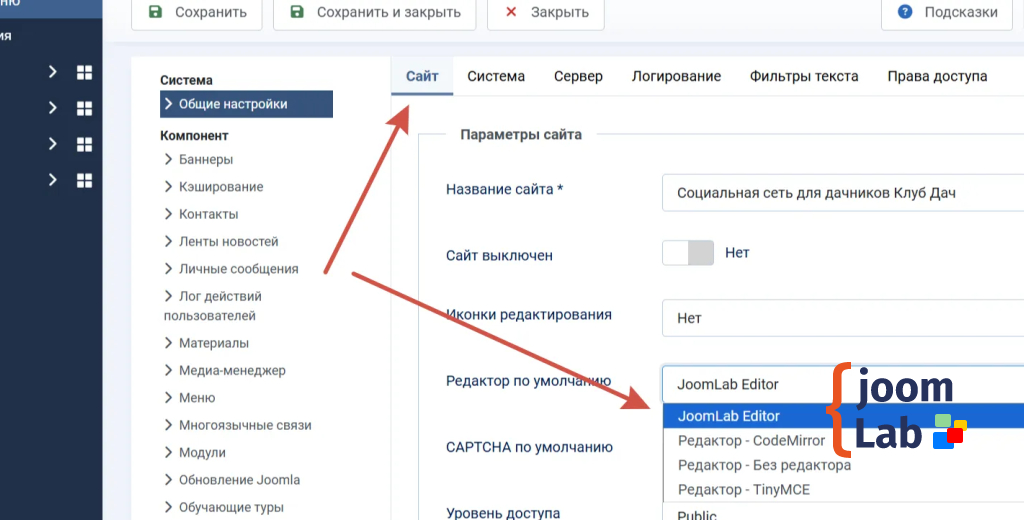Select JoomLab Editor option in list
The height and width of the screenshot is (520, 1024).
pyautogui.click(x=843, y=416)
